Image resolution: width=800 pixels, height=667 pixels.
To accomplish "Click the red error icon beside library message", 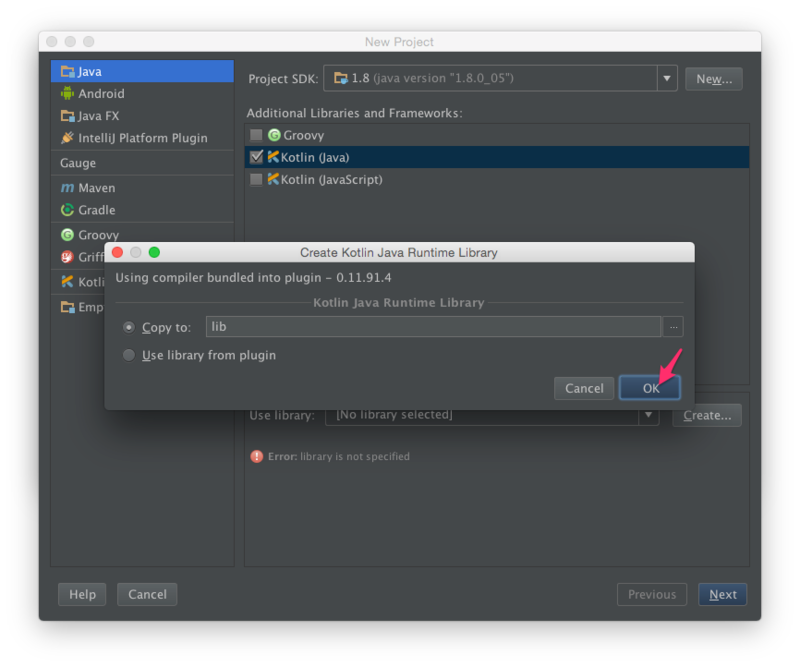I will click(x=257, y=456).
